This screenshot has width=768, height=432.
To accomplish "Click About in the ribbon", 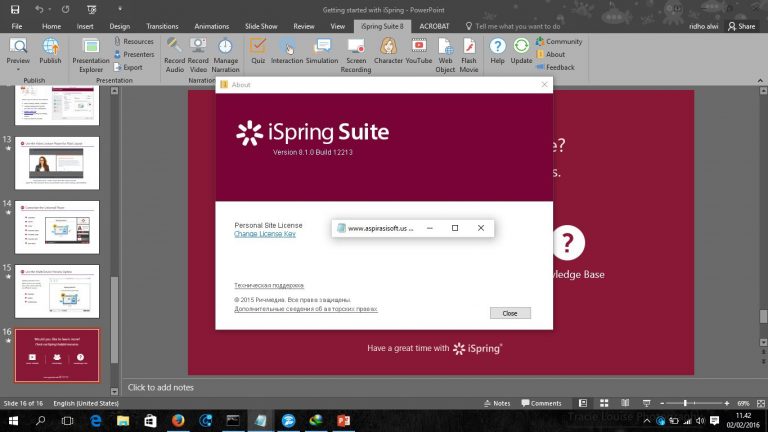I will click(551, 54).
